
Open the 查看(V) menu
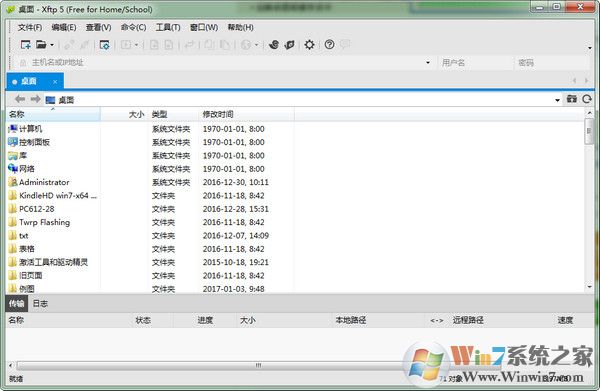point(98,27)
